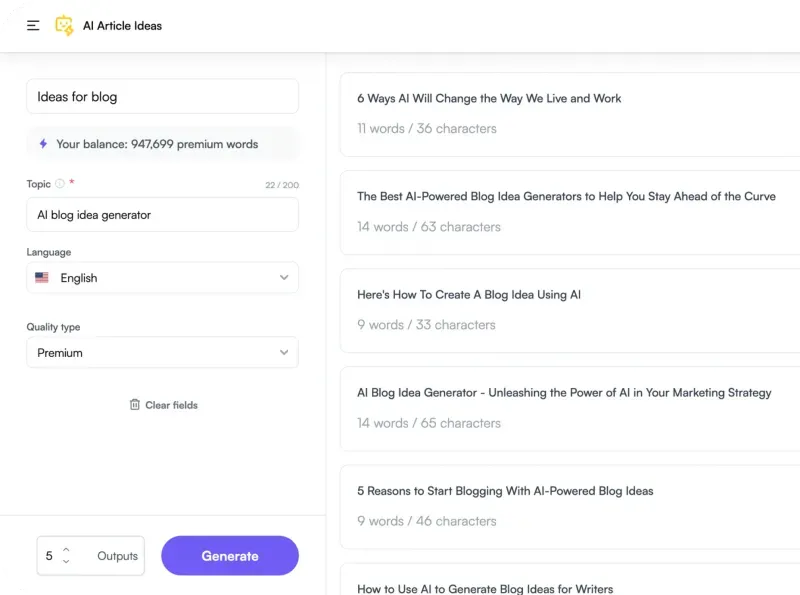The height and width of the screenshot is (595, 800).
Task: Select the Unleashing the Power of AI result
Action: coord(570,409)
